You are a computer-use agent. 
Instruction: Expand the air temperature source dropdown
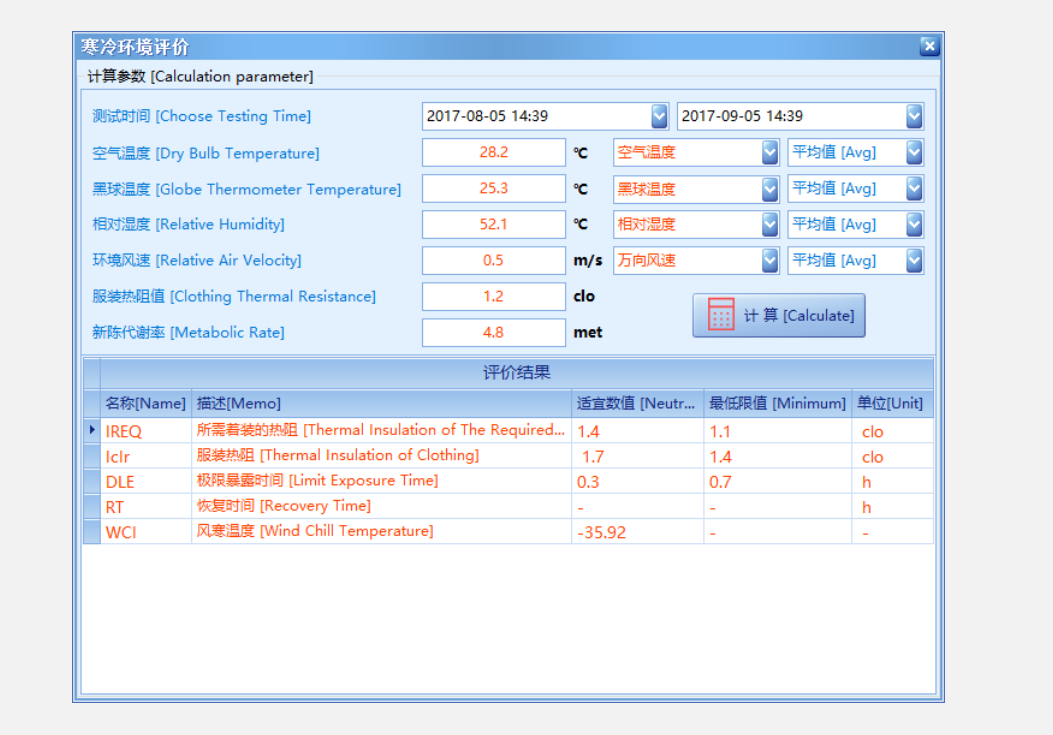tap(769, 153)
